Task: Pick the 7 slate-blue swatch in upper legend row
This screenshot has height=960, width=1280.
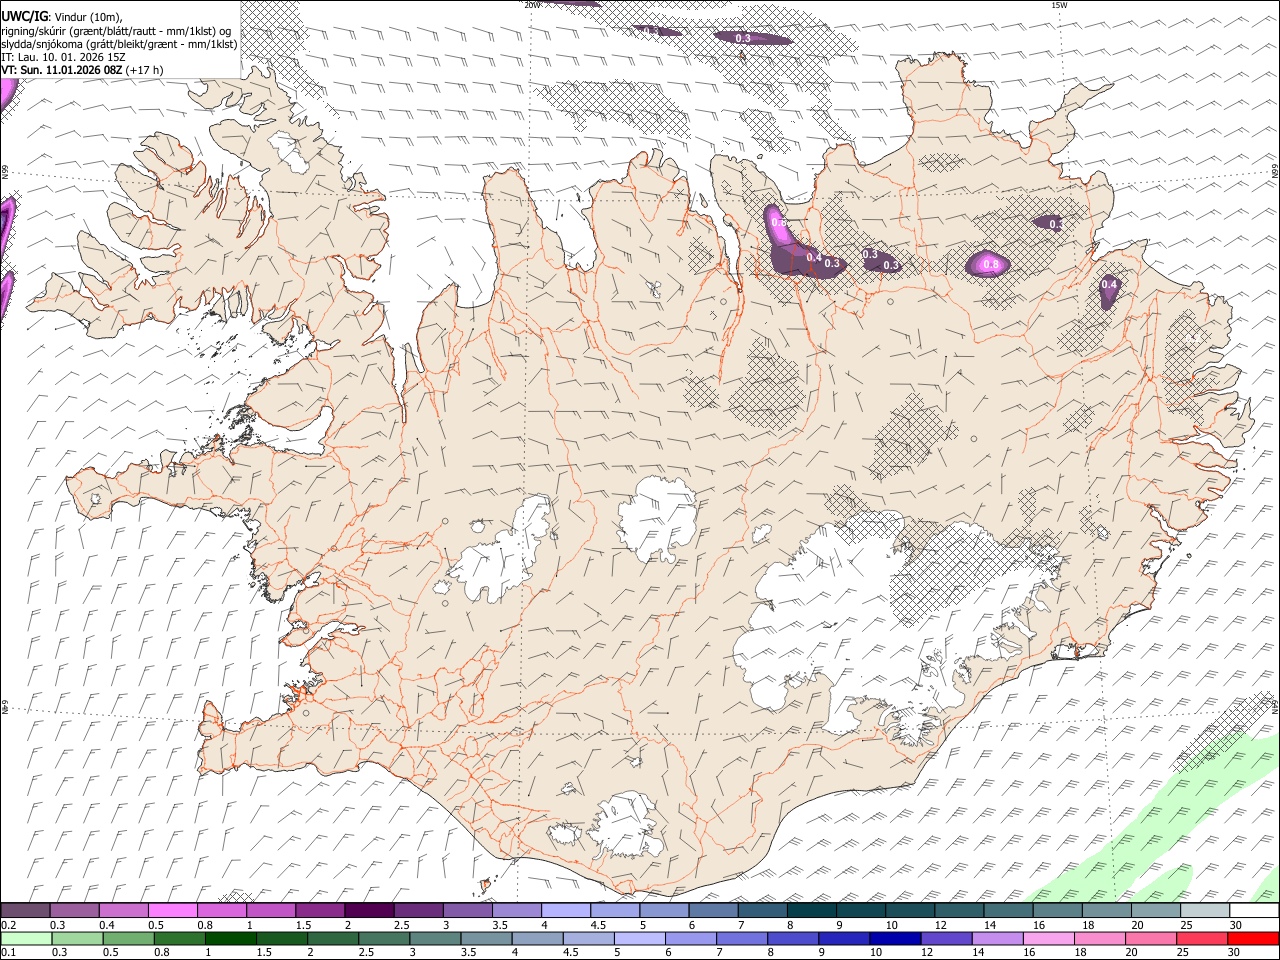Action: pyautogui.click(x=762, y=910)
